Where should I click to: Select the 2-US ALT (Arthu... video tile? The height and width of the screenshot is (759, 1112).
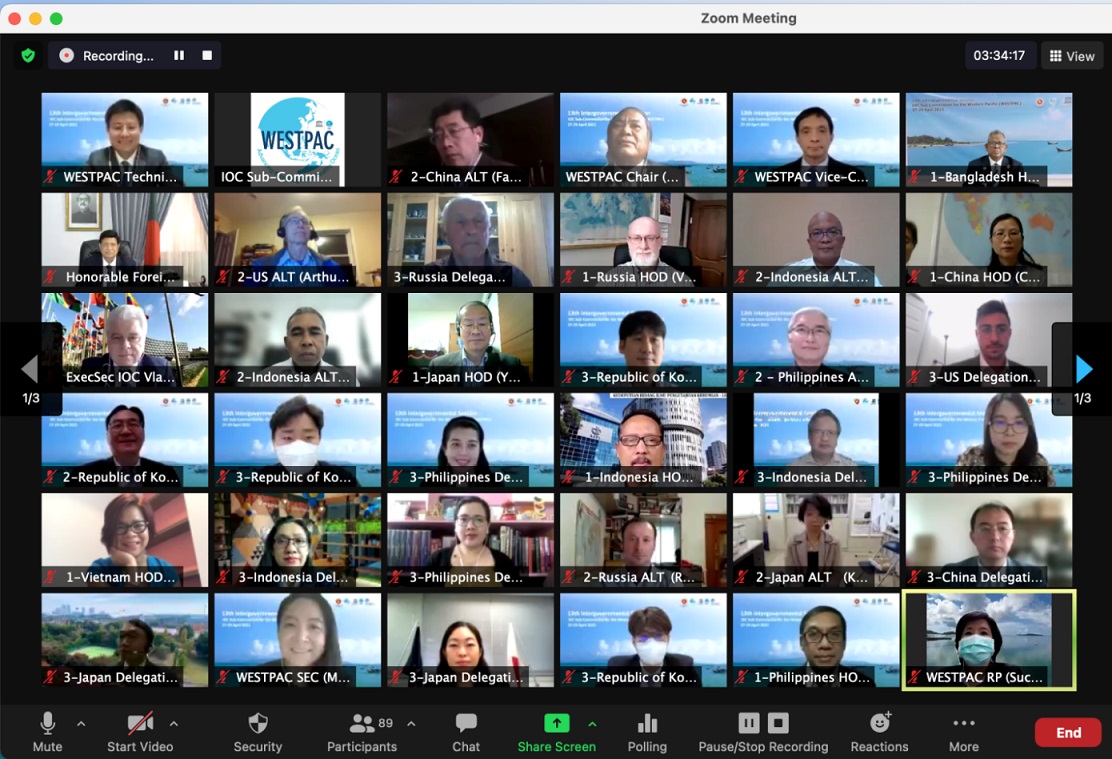298,240
